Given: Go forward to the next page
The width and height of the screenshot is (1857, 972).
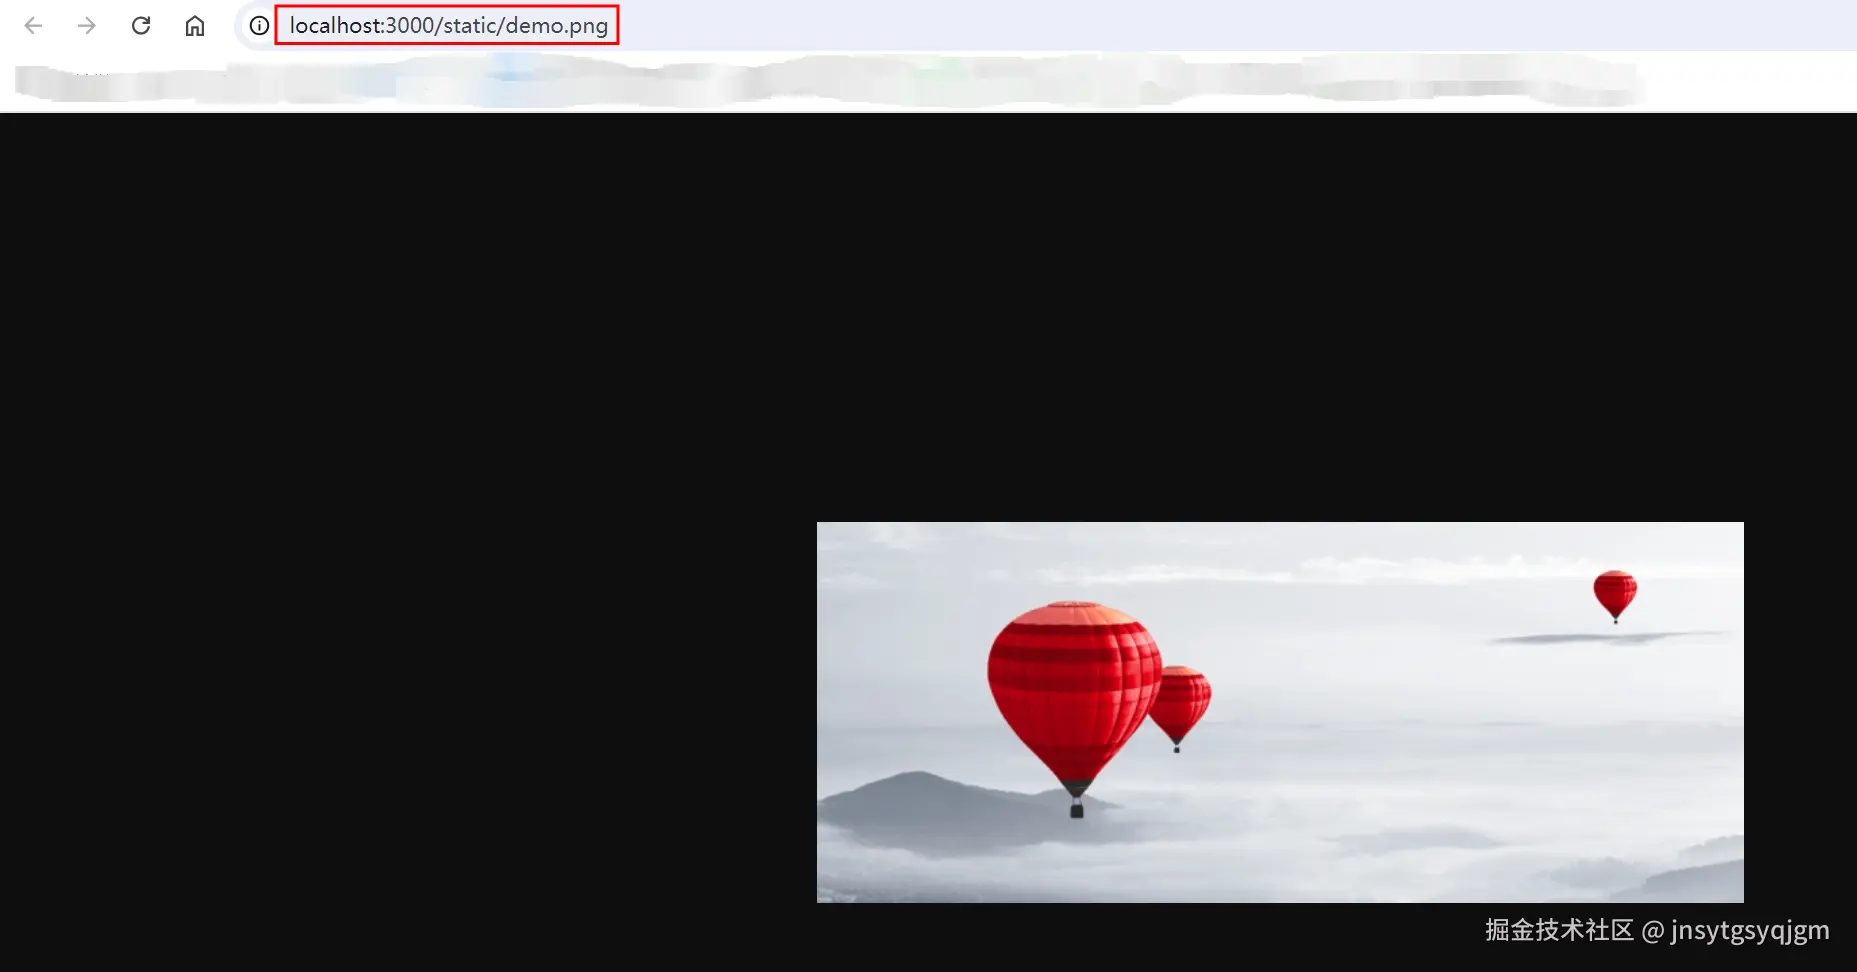Looking at the screenshot, I should click(x=87, y=26).
